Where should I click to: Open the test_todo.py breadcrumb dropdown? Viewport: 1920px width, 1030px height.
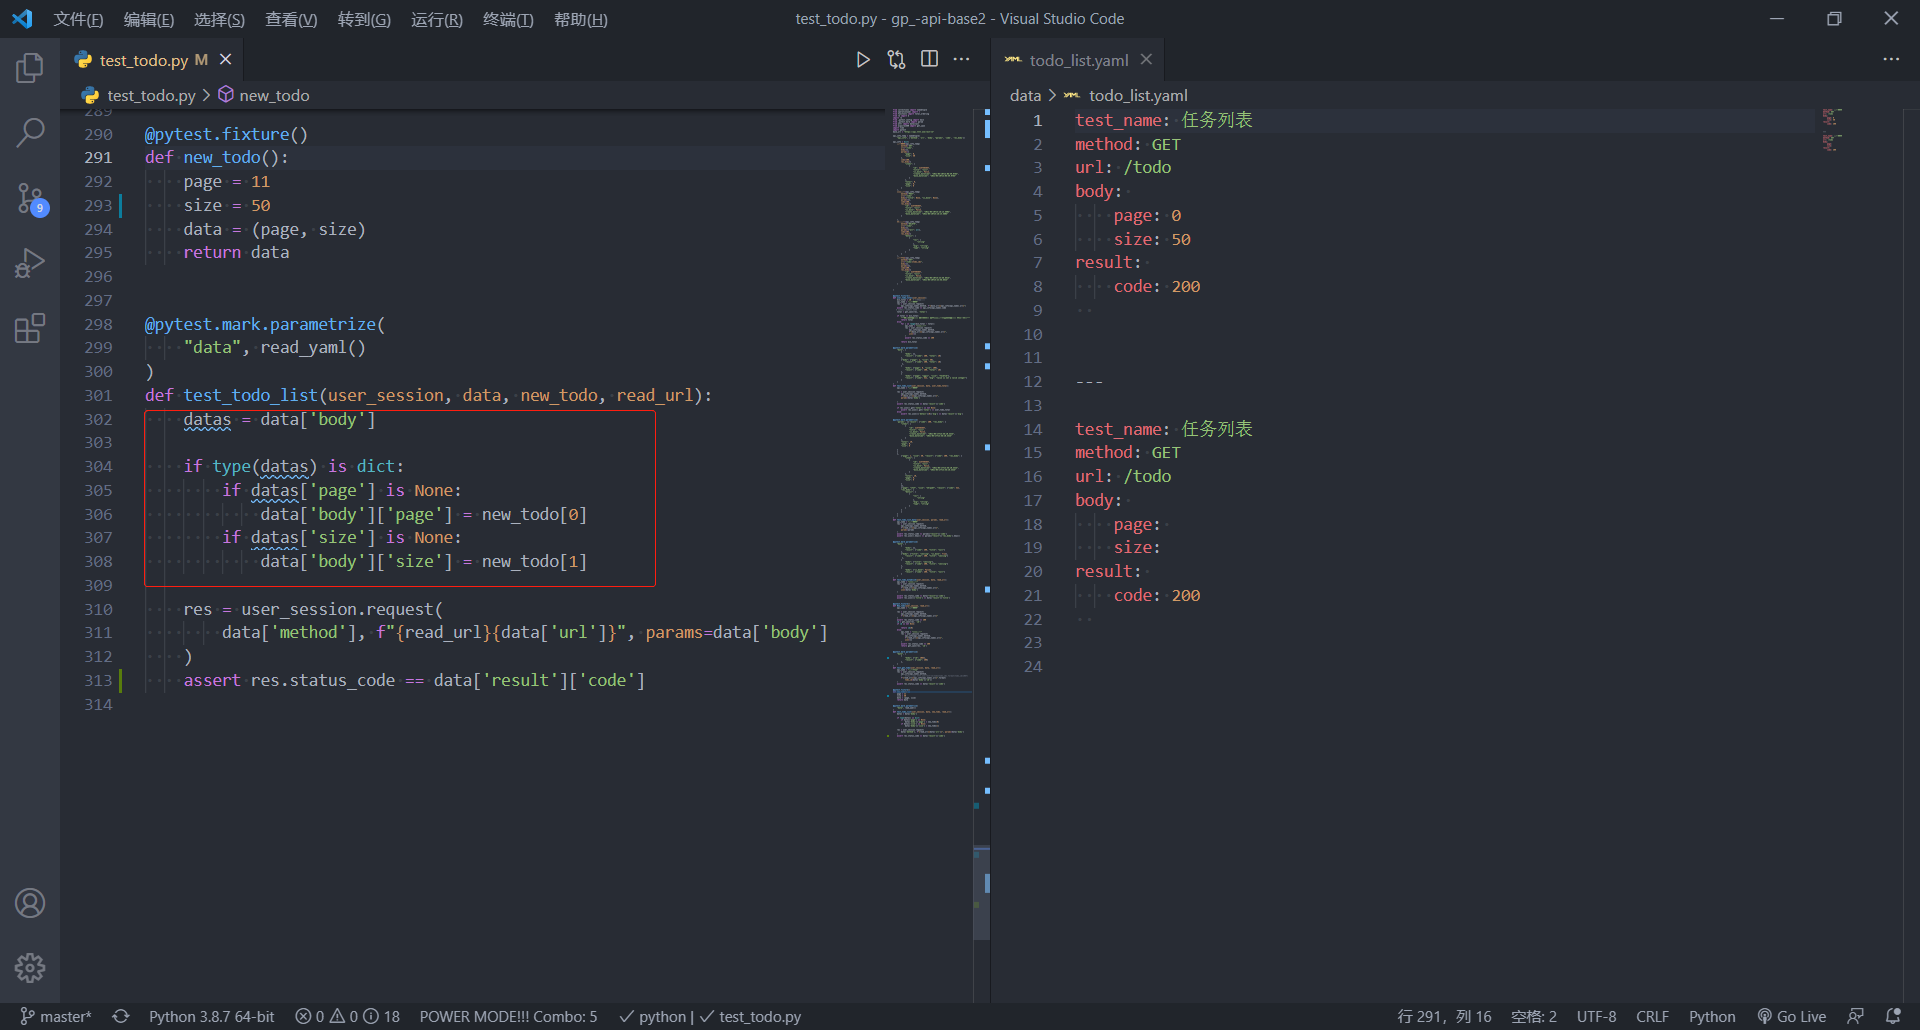[151, 95]
